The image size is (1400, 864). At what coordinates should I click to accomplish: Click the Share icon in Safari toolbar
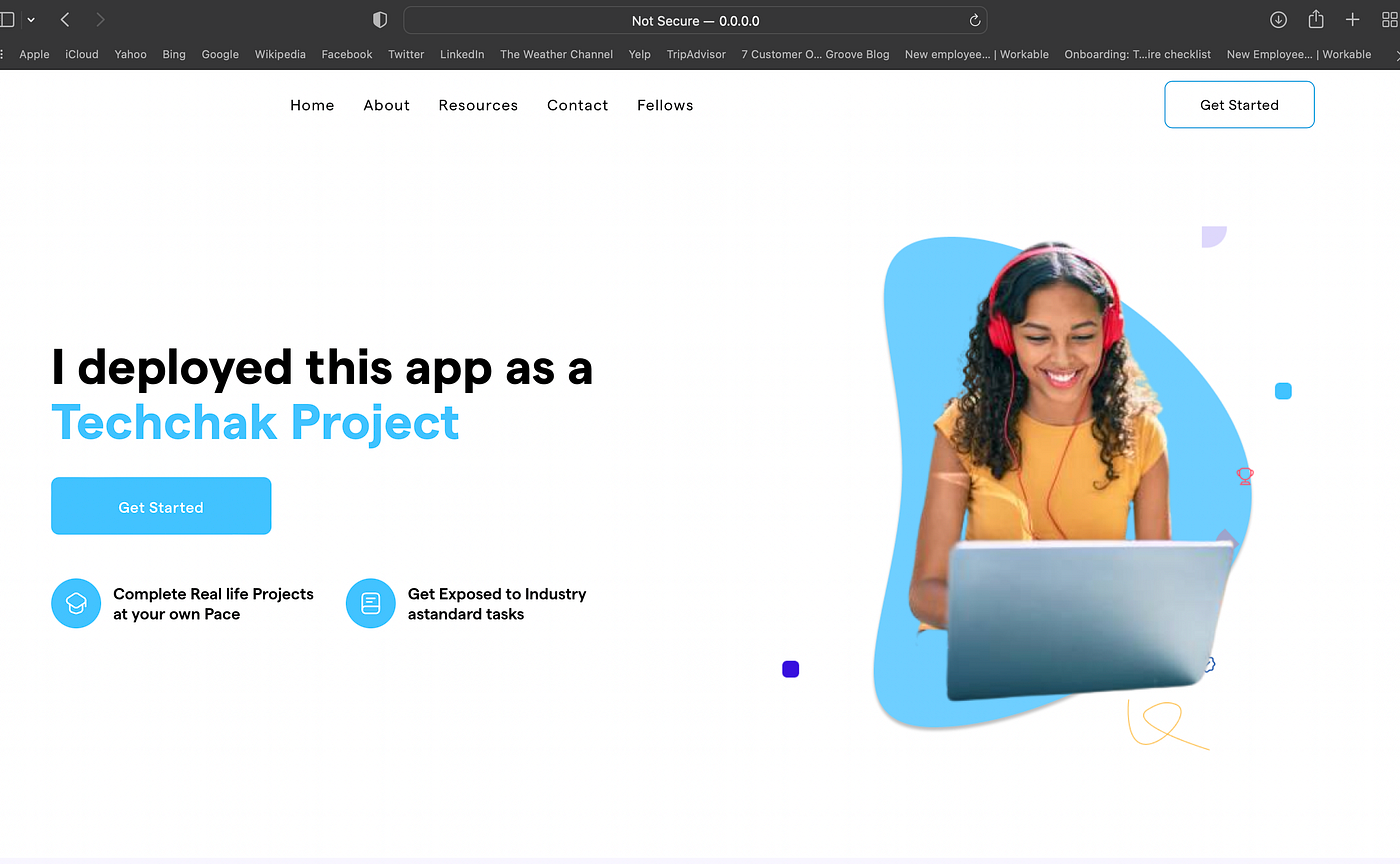click(1316, 19)
